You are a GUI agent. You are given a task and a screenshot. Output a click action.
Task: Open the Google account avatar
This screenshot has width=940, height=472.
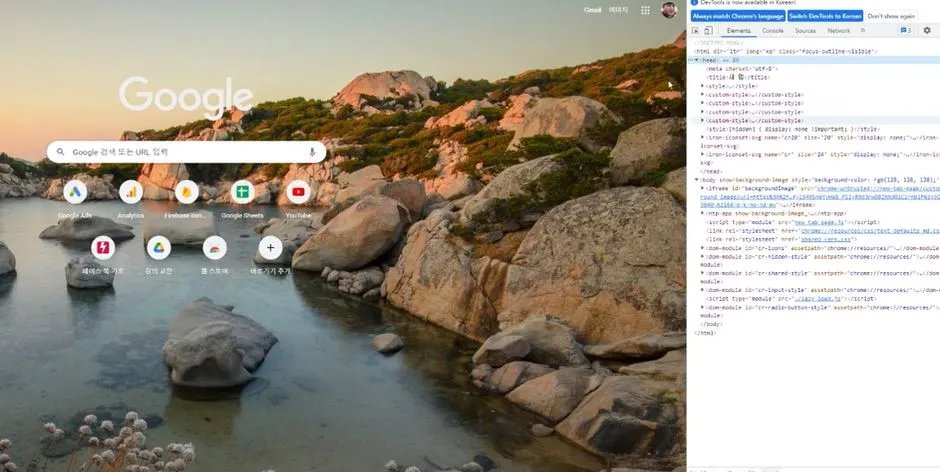point(669,10)
